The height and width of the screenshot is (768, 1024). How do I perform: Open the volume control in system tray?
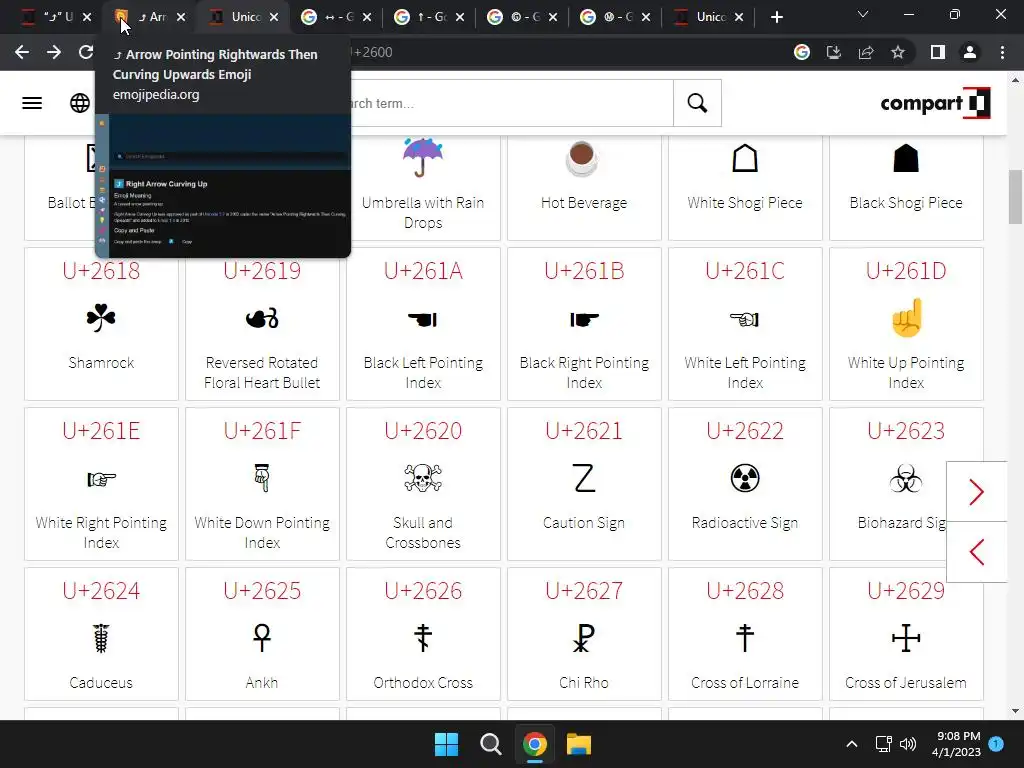908,744
